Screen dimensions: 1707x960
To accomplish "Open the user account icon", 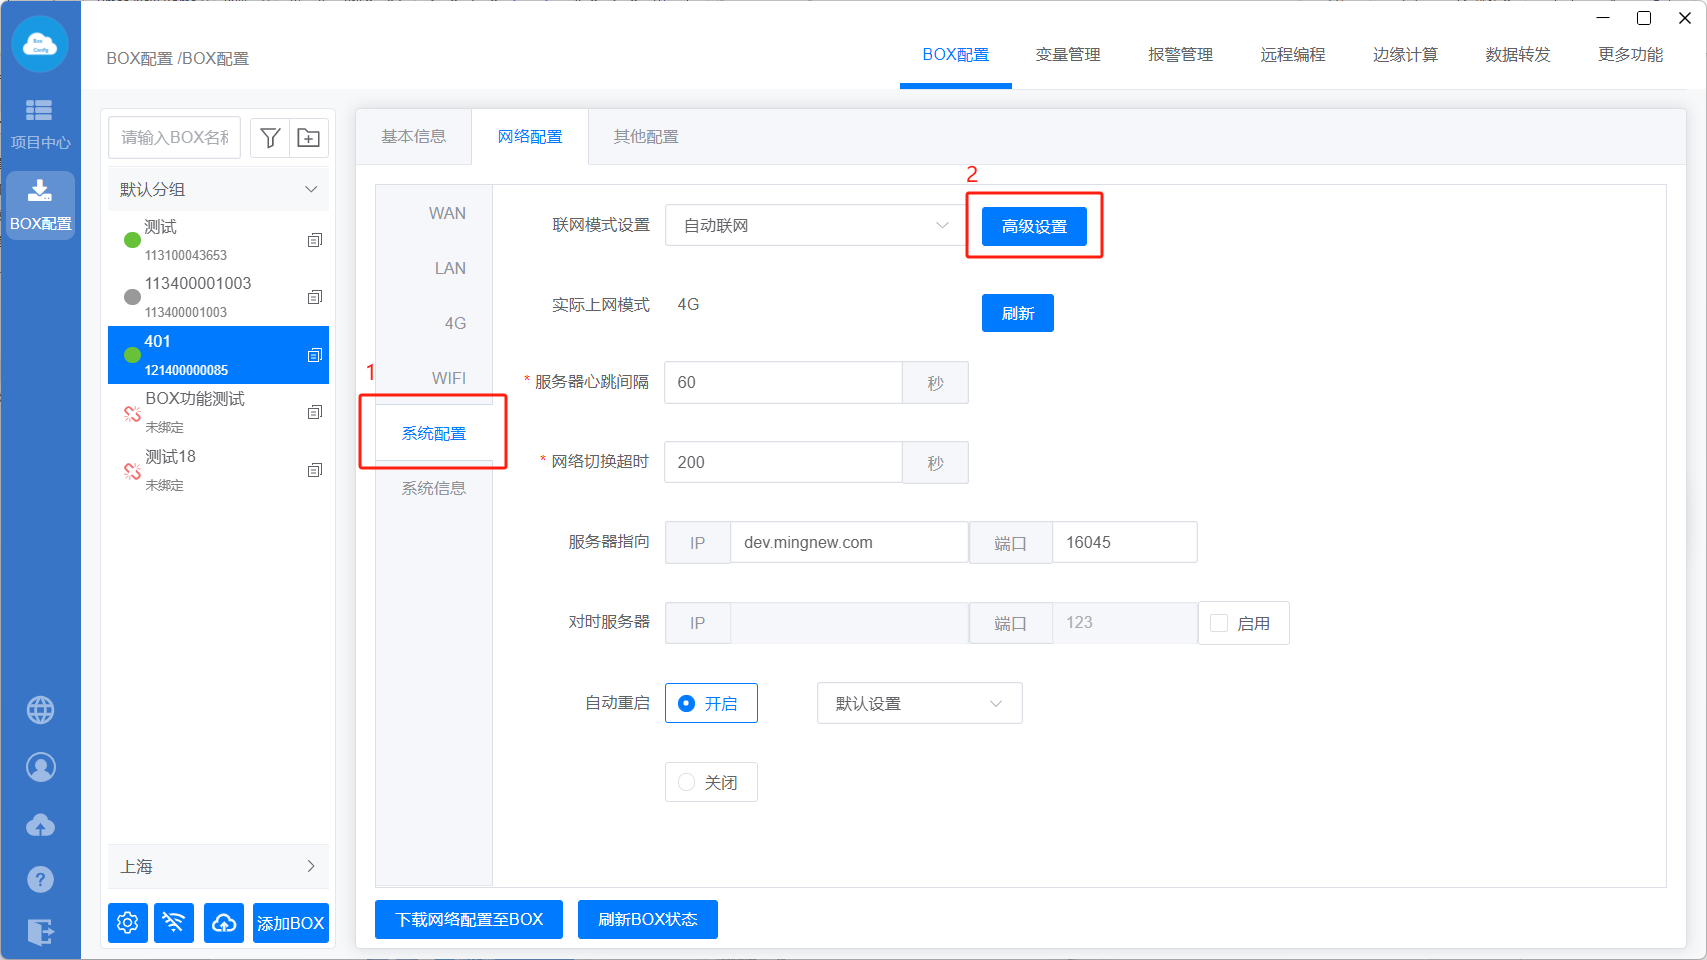I will point(40,767).
